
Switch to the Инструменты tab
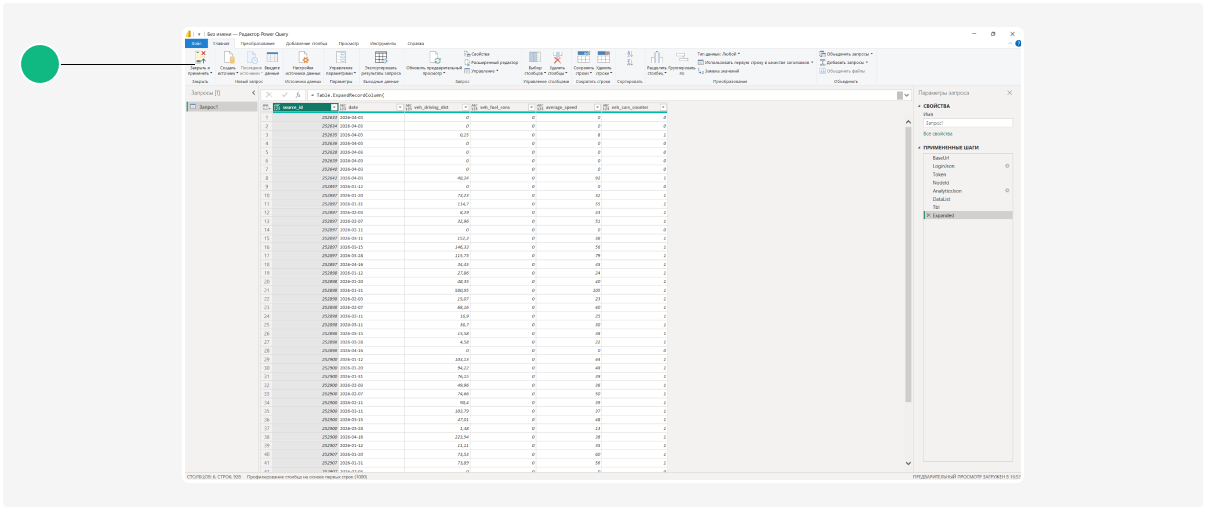click(x=381, y=44)
